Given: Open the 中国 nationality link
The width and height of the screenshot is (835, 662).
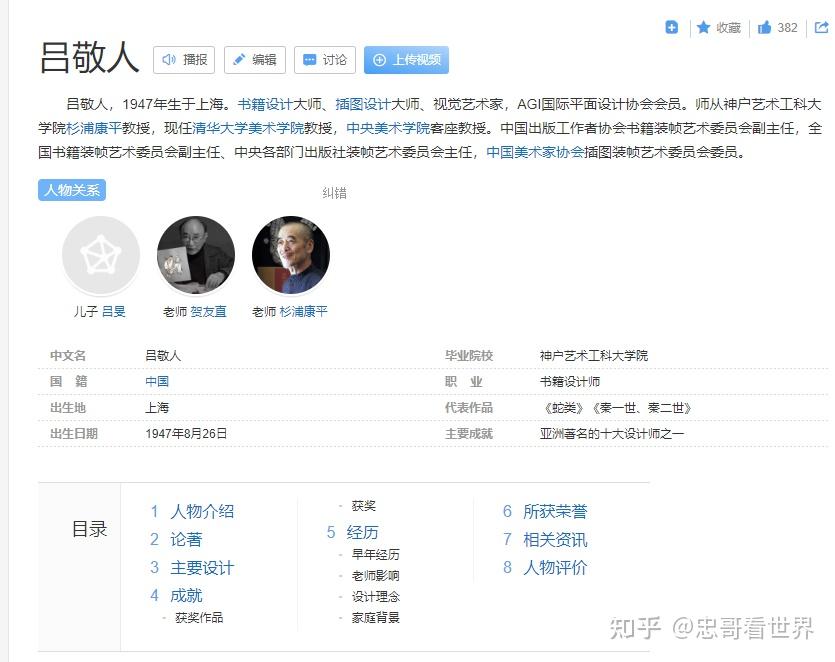Looking at the screenshot, I should point(157,381).
